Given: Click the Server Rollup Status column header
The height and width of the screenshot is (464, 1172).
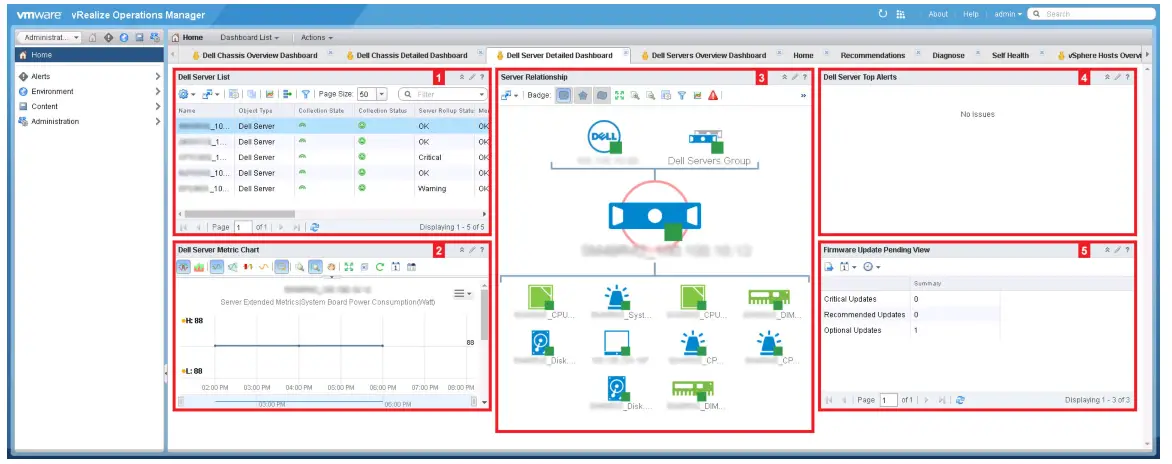Looking at the screenshot, I should (445, 111).
